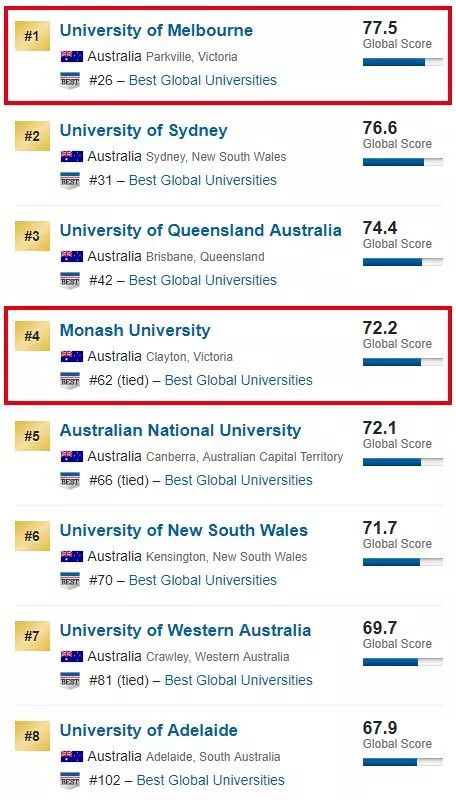Click Australian flag icon under Monash University
The image size is (456, 800).
tap(71, 356)
